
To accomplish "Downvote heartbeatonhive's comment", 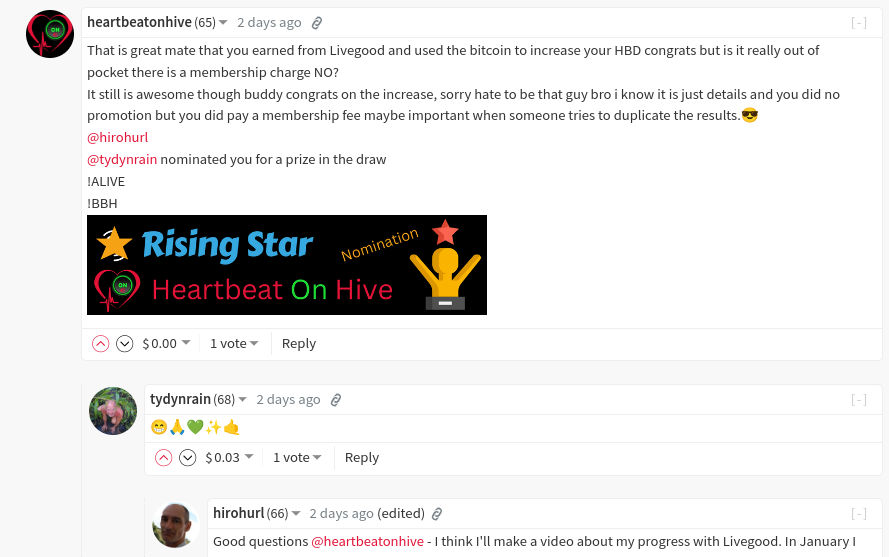I will [x=125, y=344].
